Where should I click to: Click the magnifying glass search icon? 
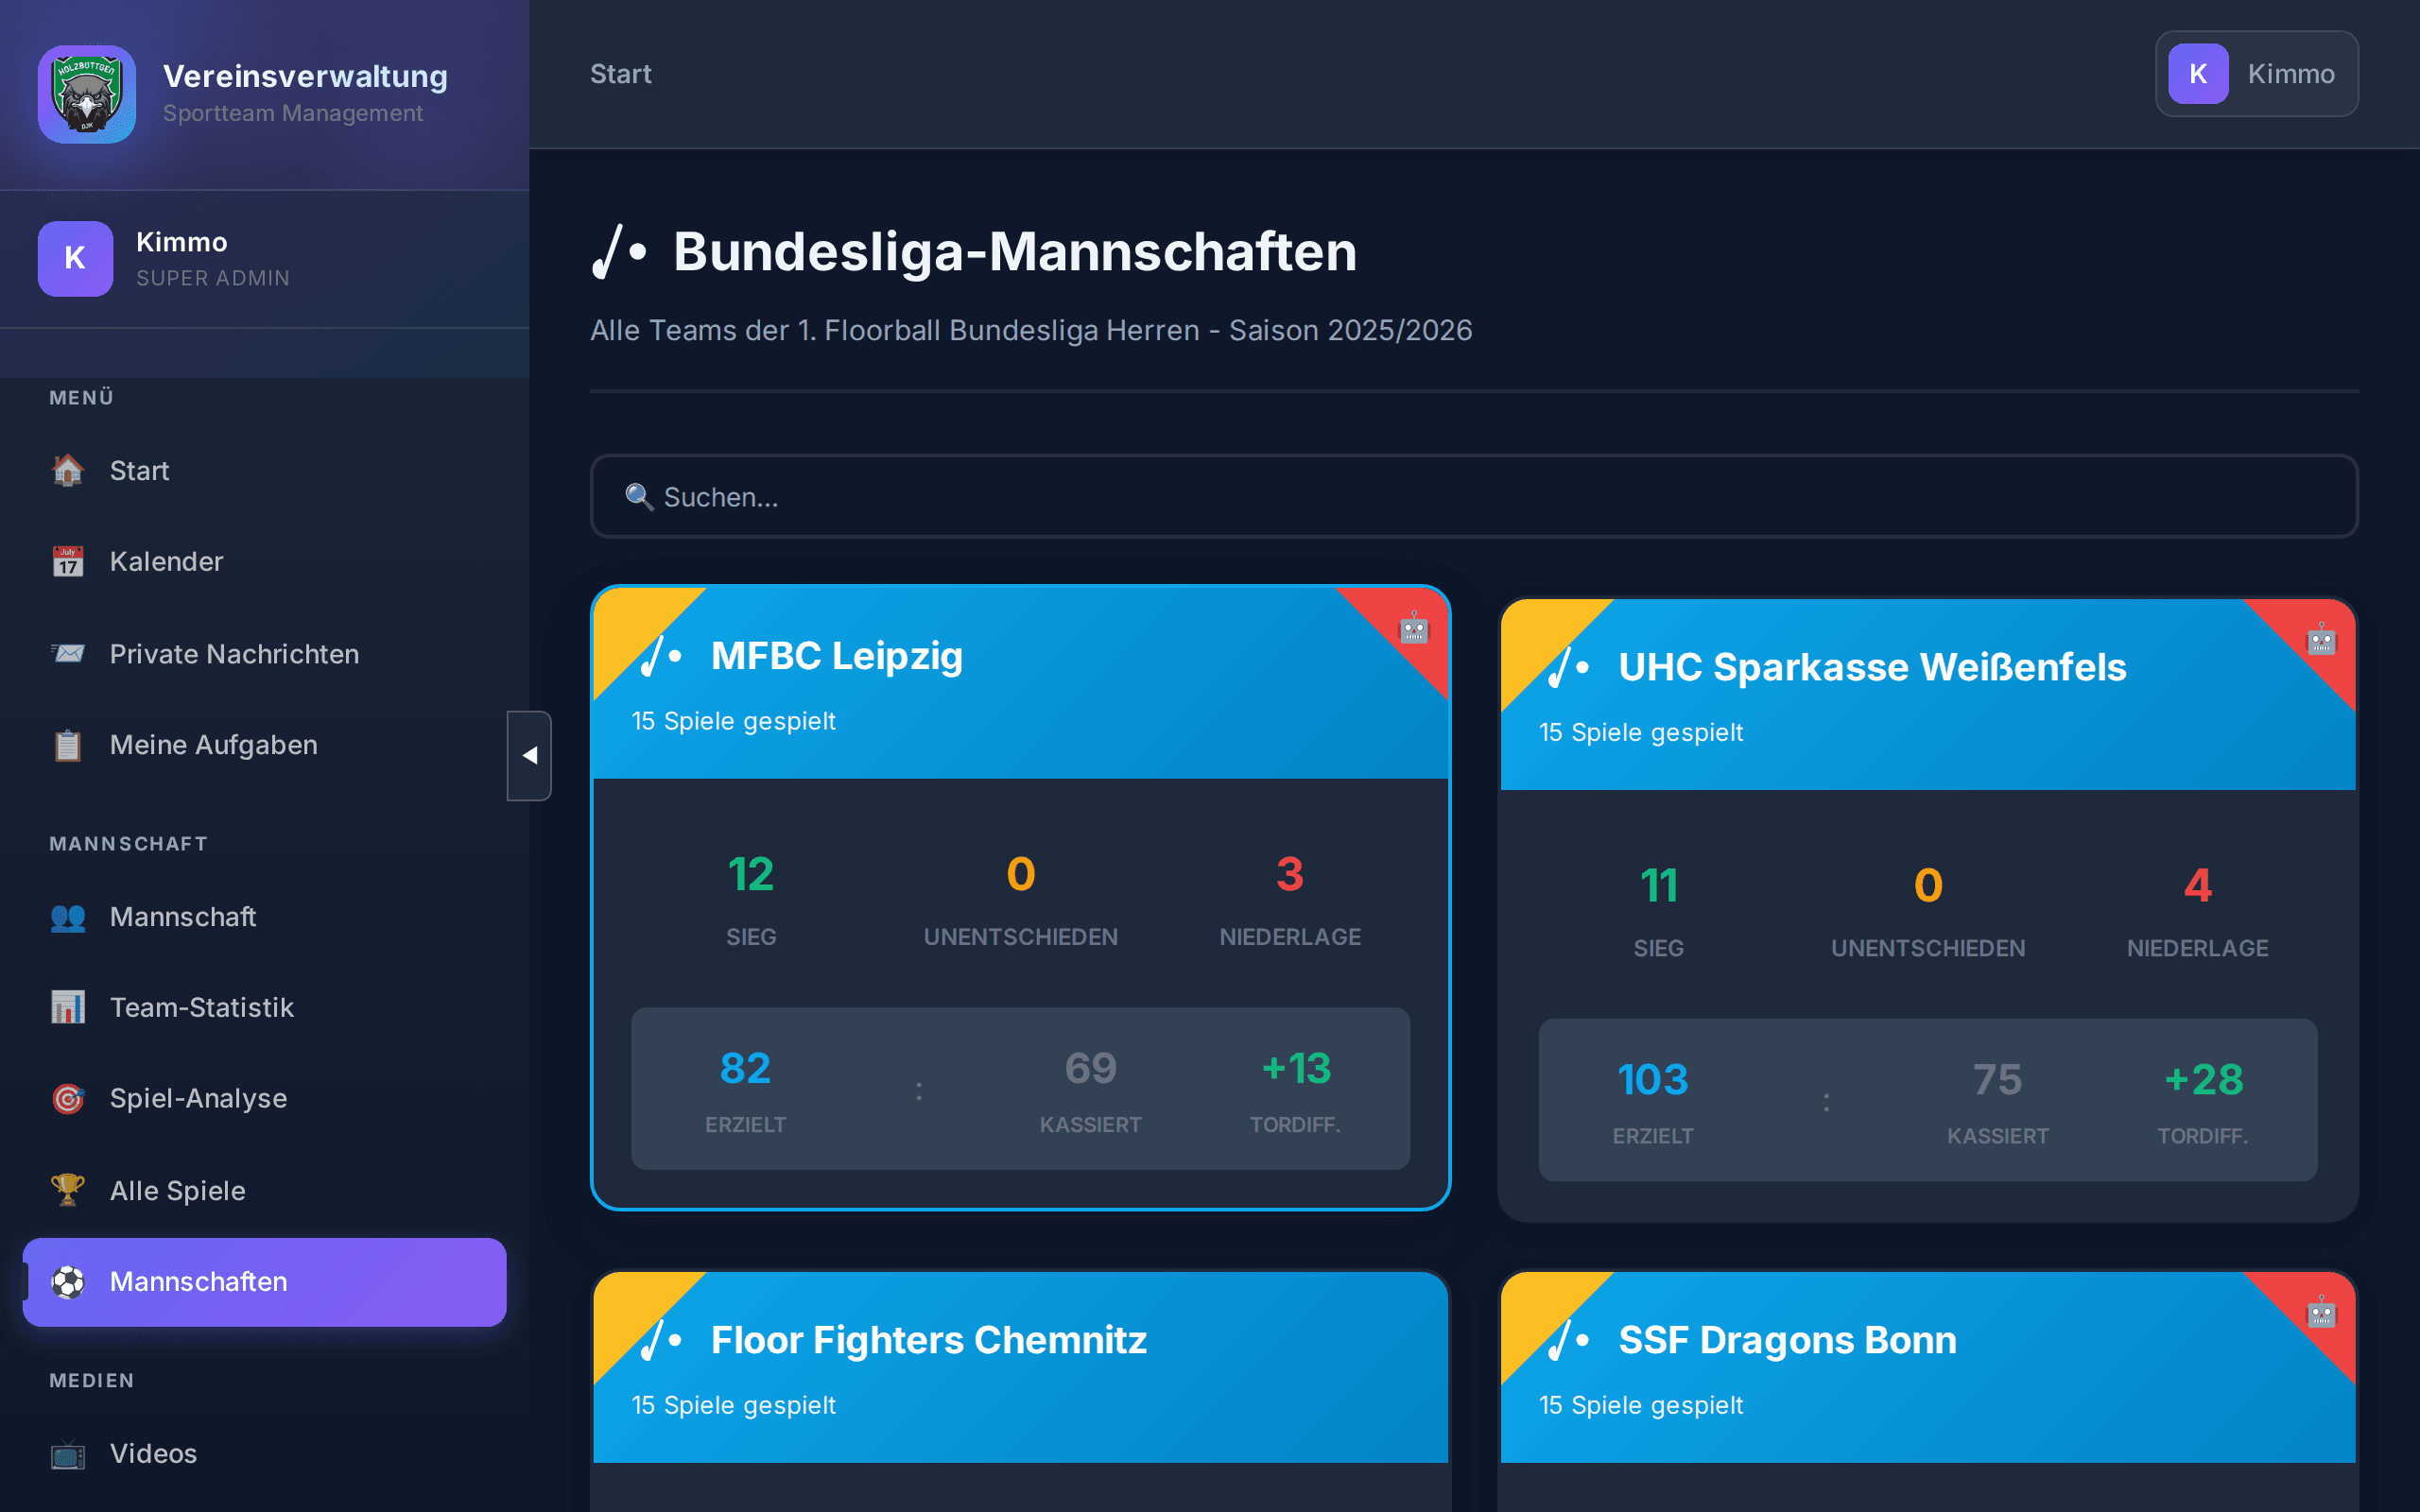(x=639, y=497)
